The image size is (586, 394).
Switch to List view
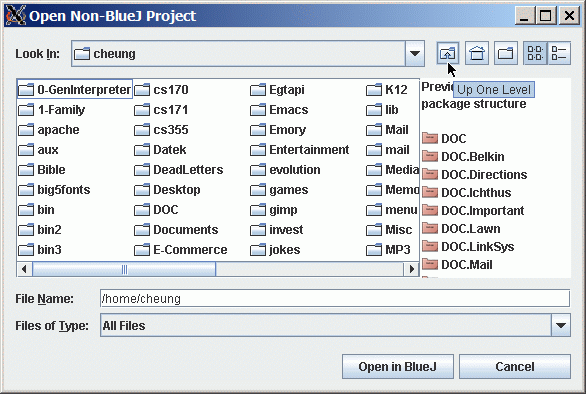(x=535, y=53)
